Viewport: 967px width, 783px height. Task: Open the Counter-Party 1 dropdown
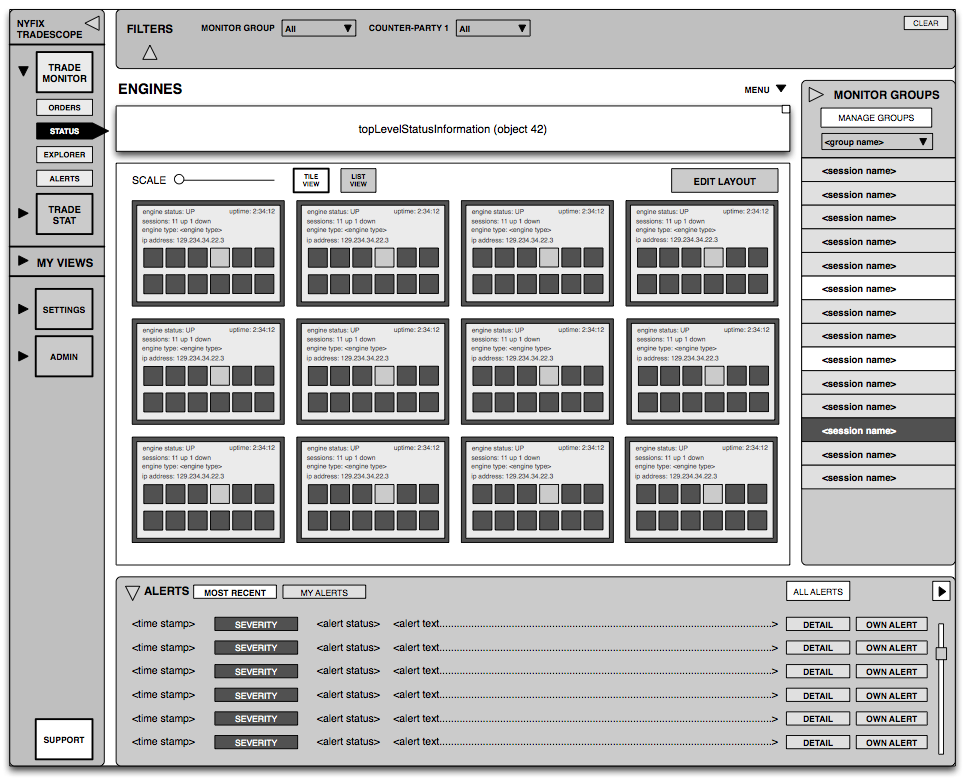click(493, 28)
